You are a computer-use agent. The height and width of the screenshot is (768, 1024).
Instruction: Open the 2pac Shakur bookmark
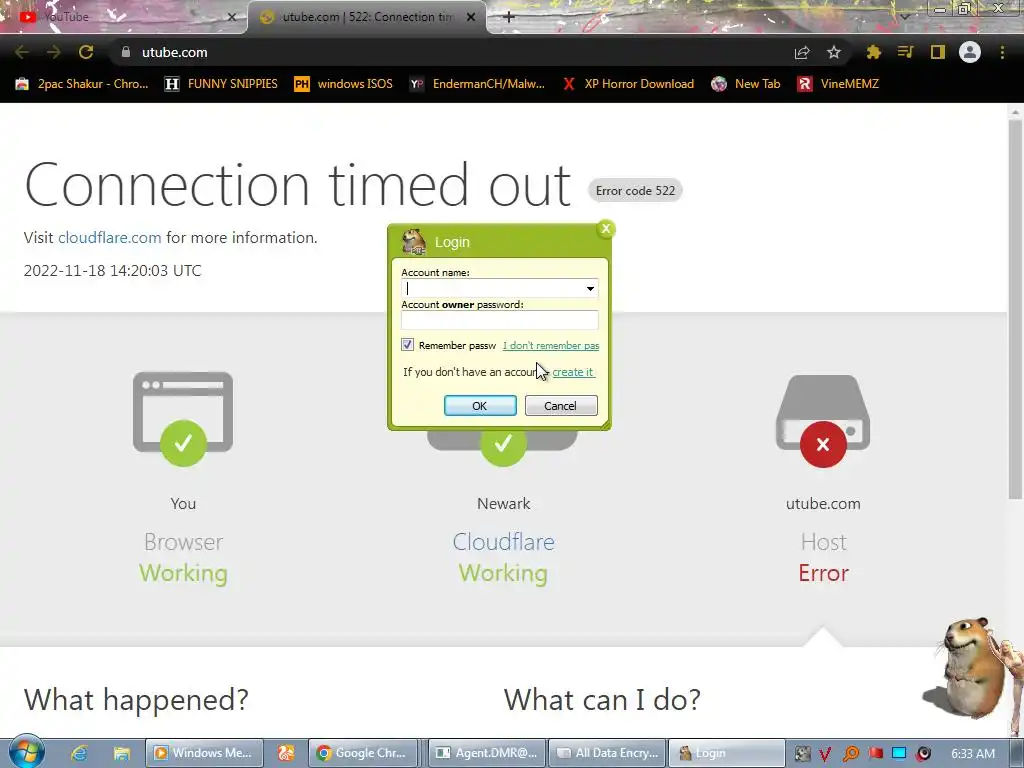82,84
